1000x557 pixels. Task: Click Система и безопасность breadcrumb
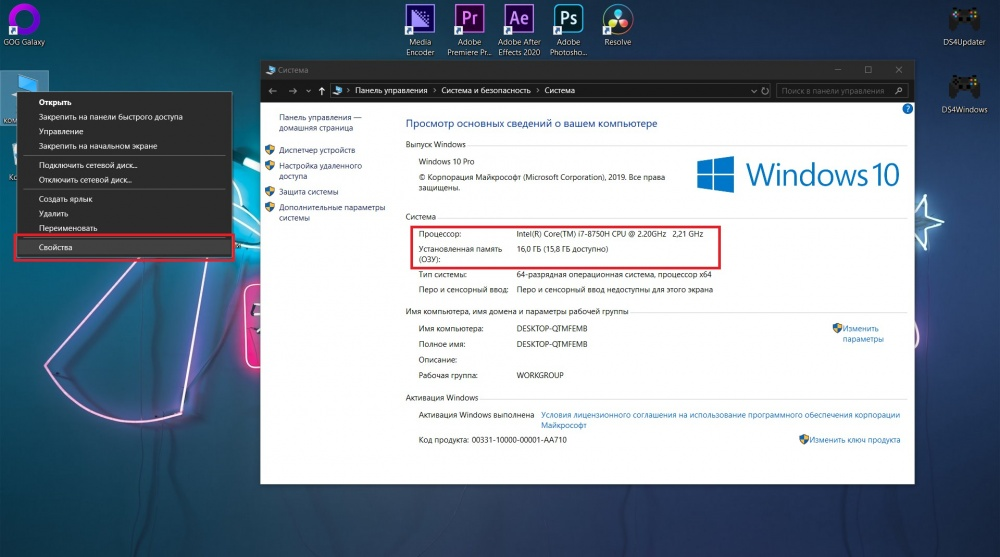click(486, 91)
